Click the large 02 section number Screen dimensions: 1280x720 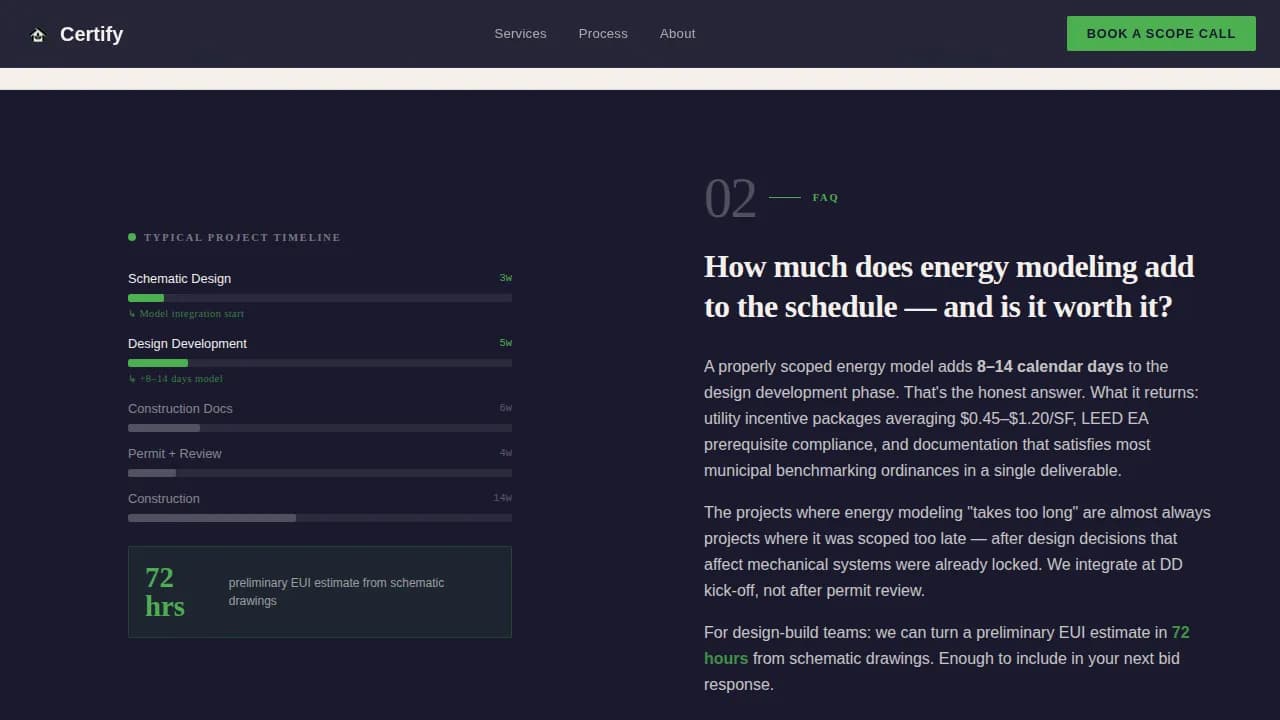coord(730,198)
